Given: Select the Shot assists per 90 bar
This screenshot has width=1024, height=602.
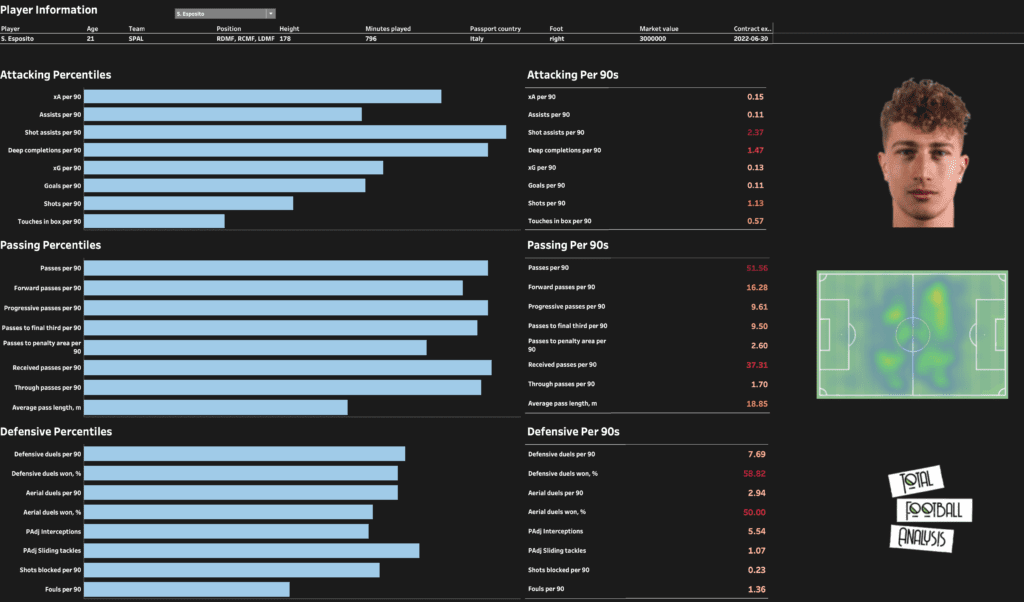Looking at the screenshot, I should click(295, 132).
